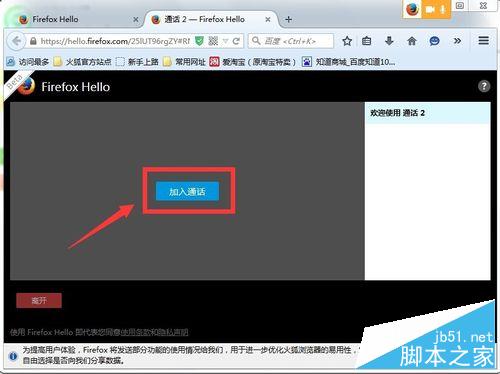
Task: Open the 访问最多 bookmark
Action: tap(28, 62)
